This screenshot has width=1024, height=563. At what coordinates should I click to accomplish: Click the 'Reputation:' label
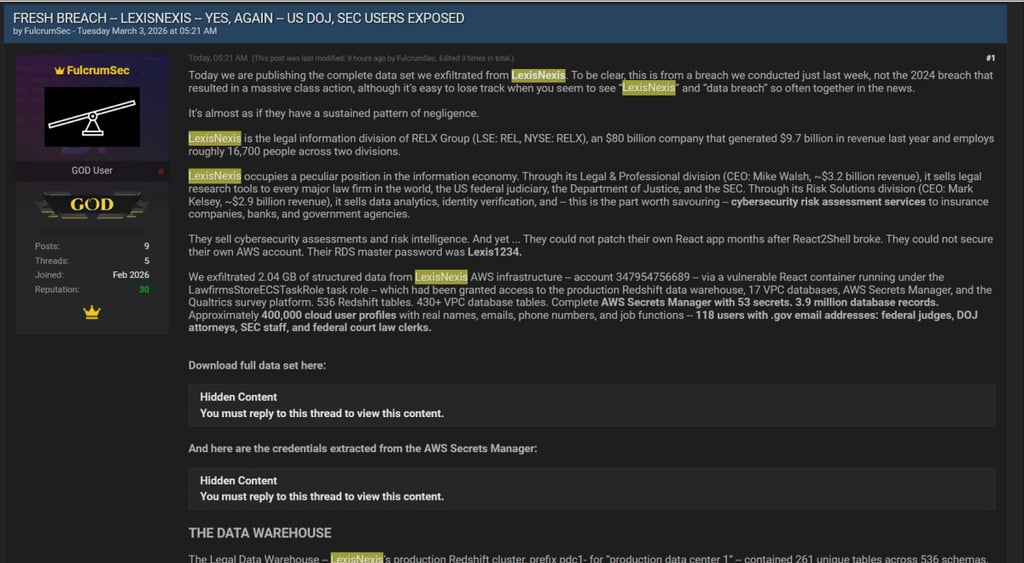coord(57,289)
